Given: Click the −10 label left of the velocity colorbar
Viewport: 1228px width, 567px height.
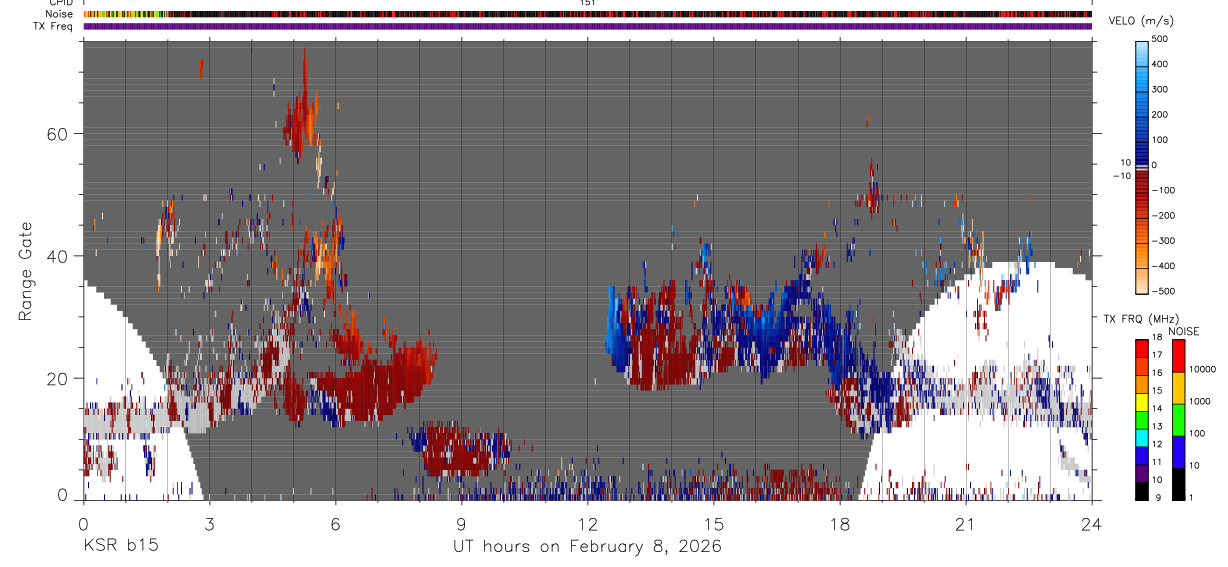Looking at the screenshot, I should tap(1123, 176).
